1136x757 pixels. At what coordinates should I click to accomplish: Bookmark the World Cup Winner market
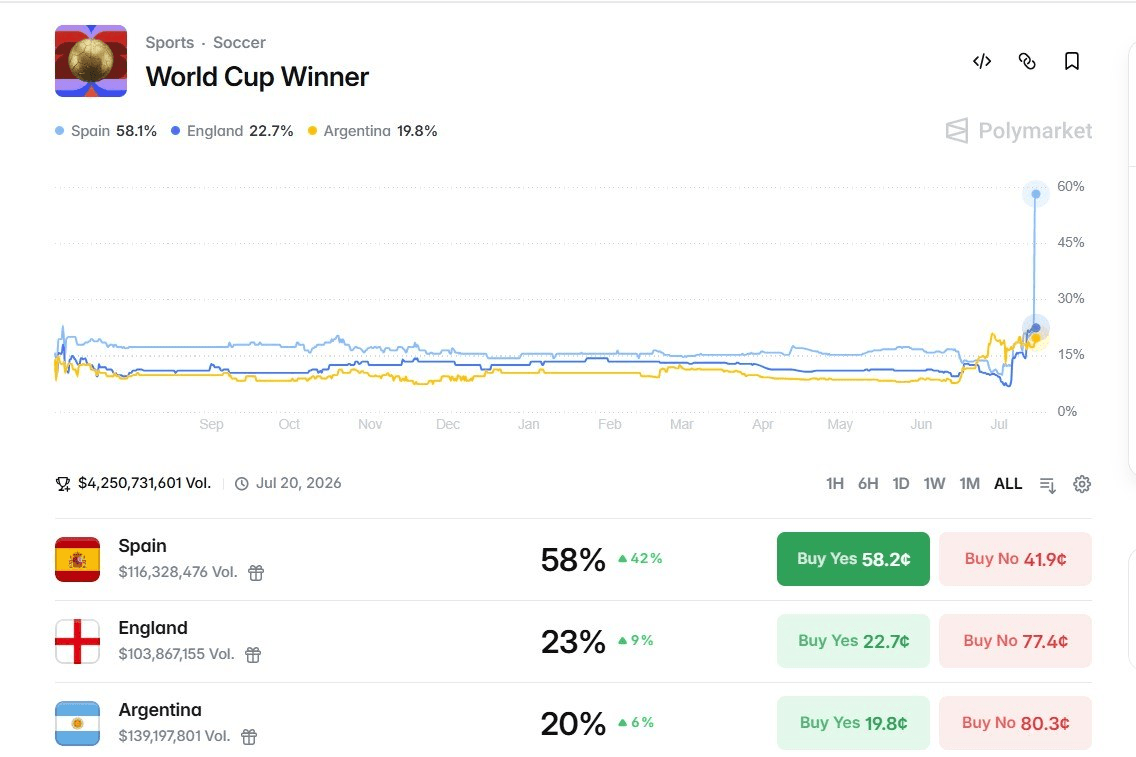pos(1072,62)
